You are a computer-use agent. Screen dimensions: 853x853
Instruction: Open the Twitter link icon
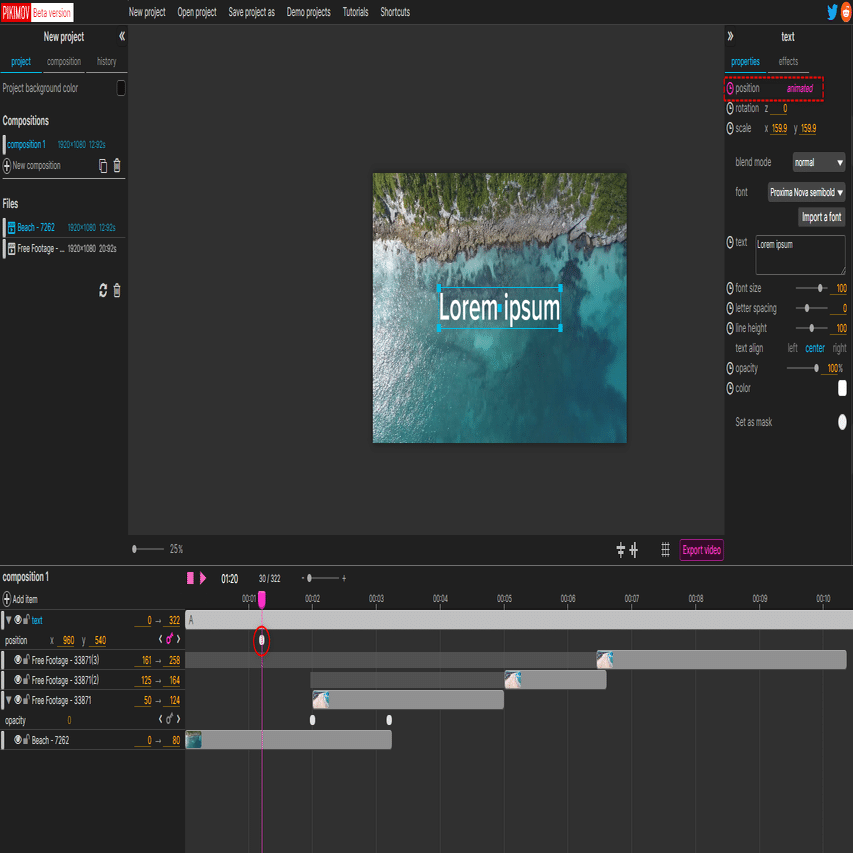[832, 12]
